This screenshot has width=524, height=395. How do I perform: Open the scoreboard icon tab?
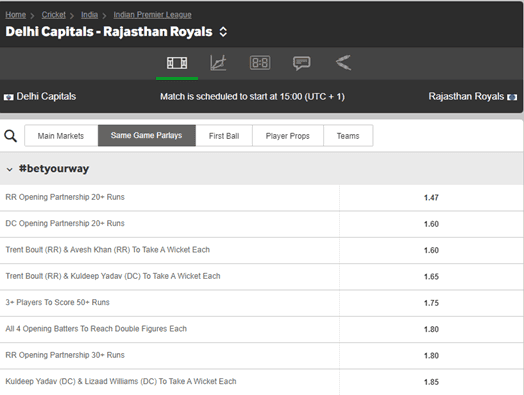[260, 63]
